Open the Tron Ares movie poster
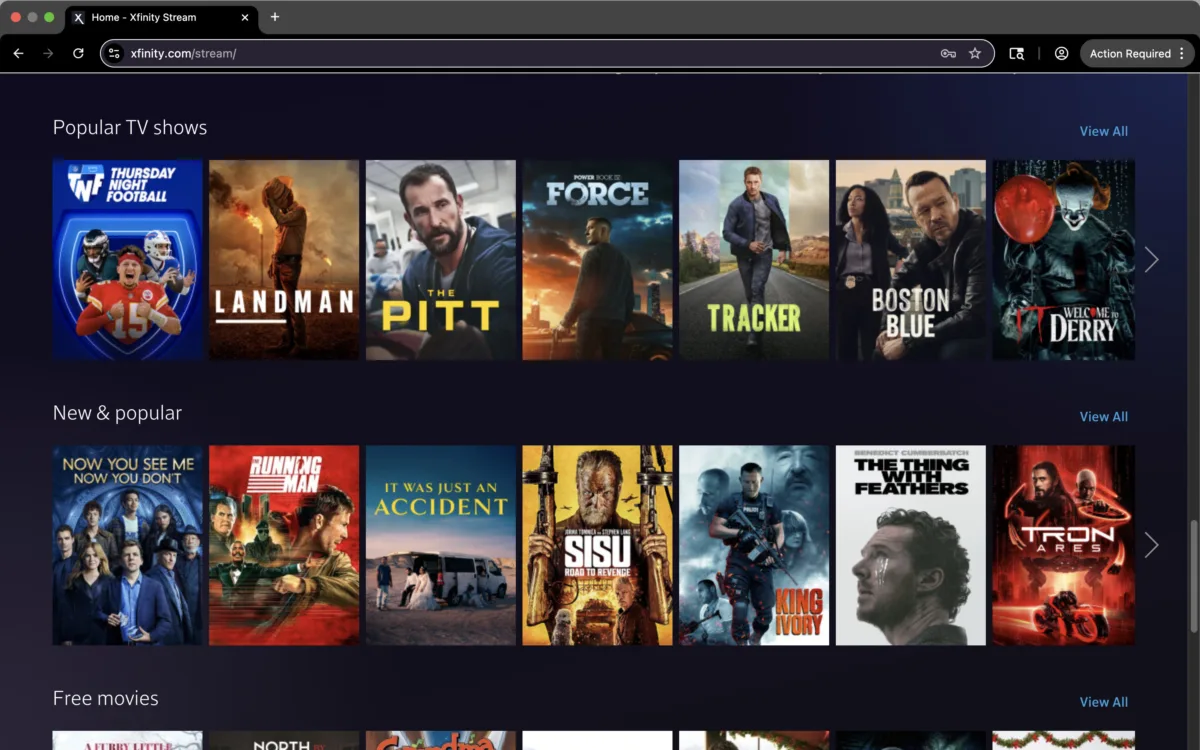Screen dimensions: 1200x750 click(1063, 545)
